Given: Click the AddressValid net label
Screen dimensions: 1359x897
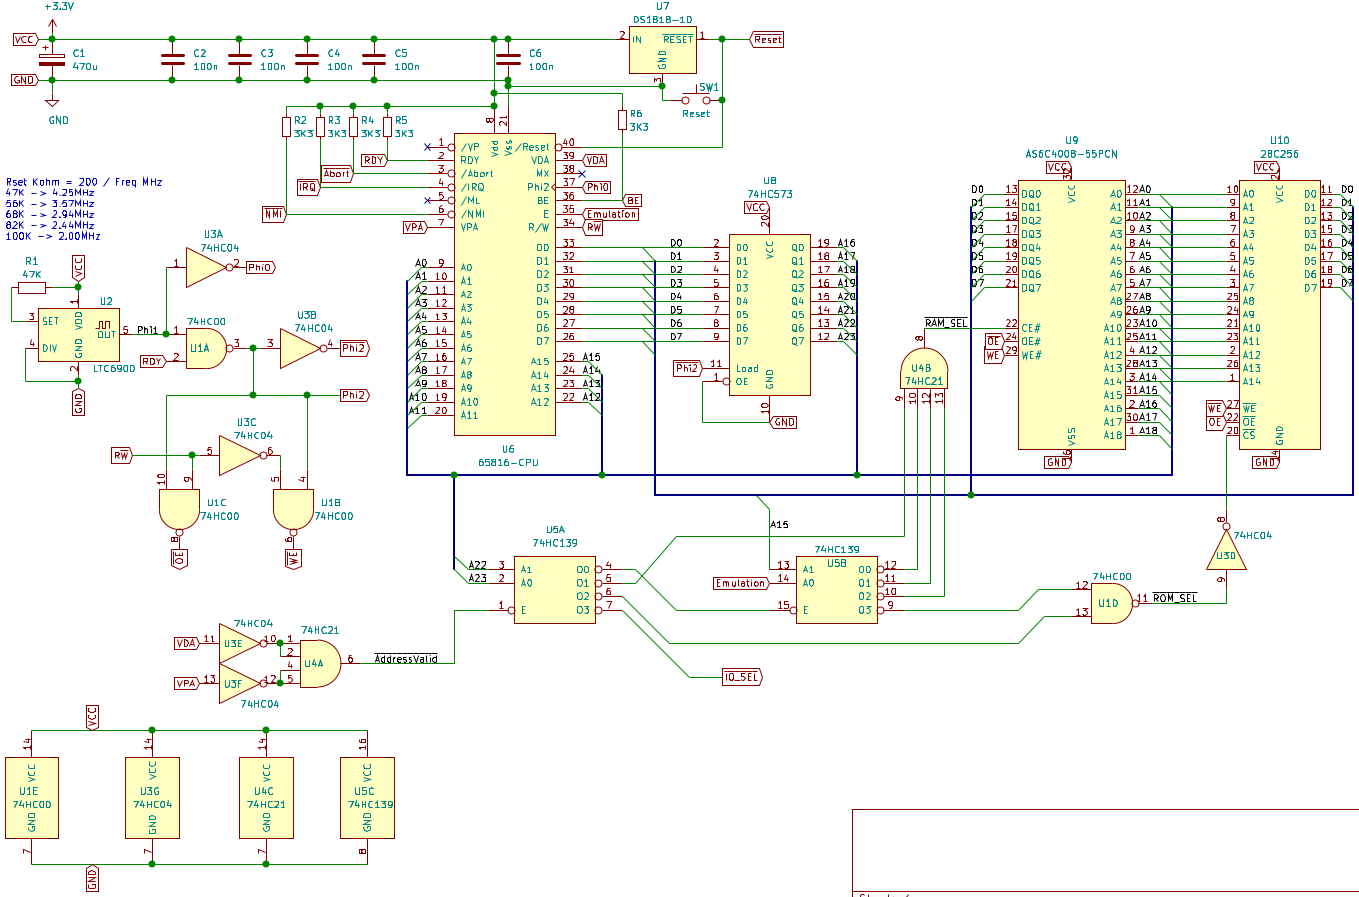Looking at the screenshot, I should coord(406,659).
